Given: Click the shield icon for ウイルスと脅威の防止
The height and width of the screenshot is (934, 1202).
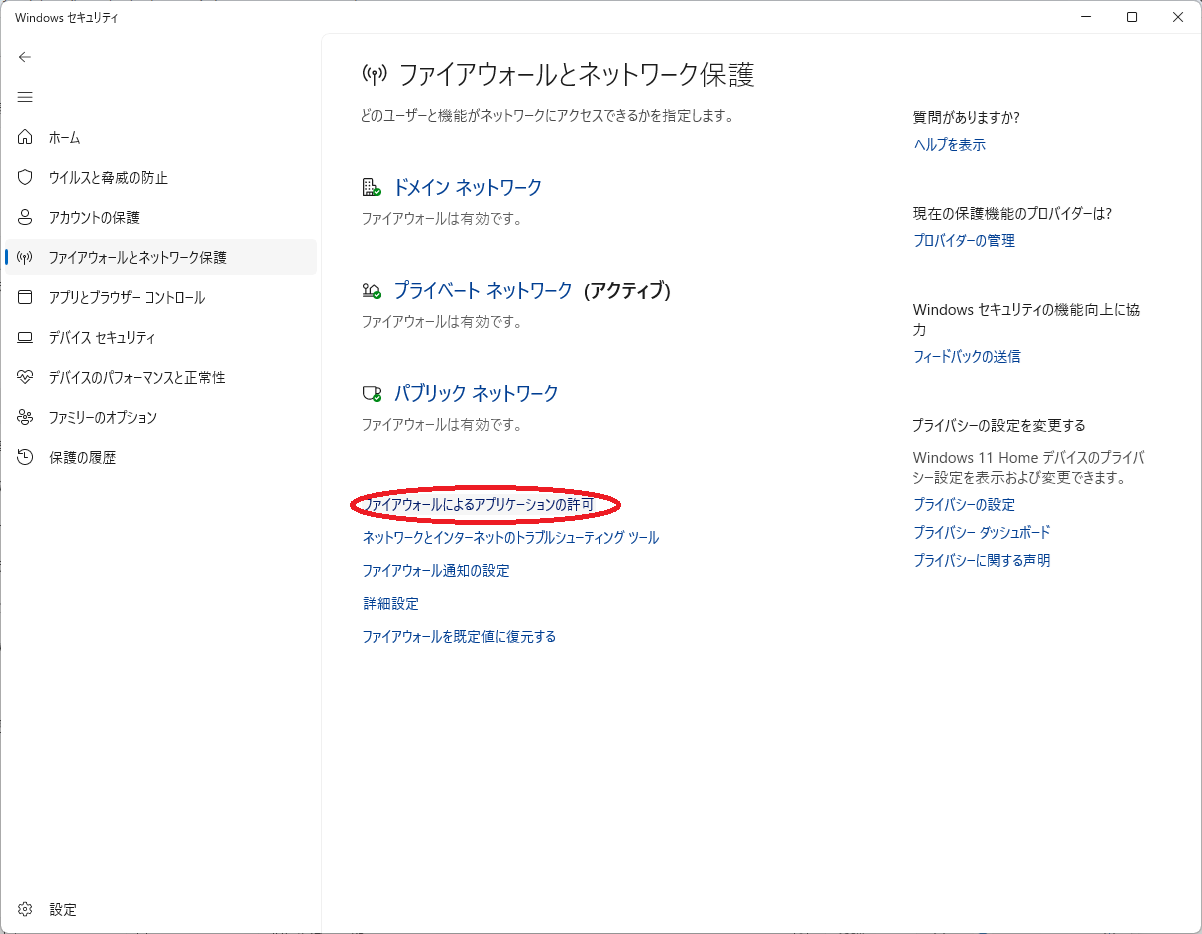Looking at the screenshot, I should tap(26, 177).
